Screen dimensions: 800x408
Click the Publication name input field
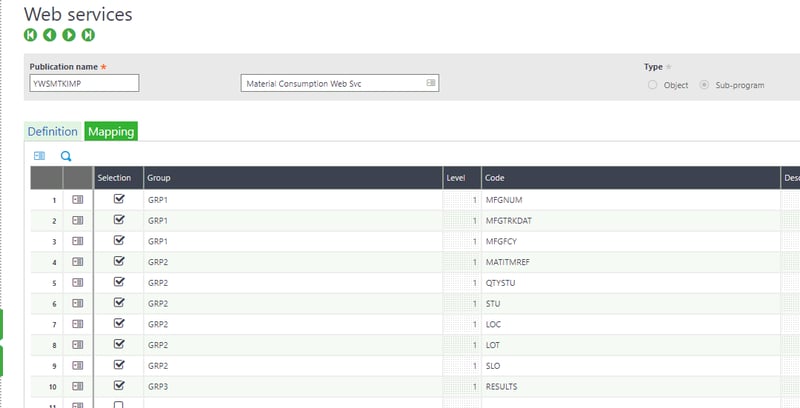(84, 83)
